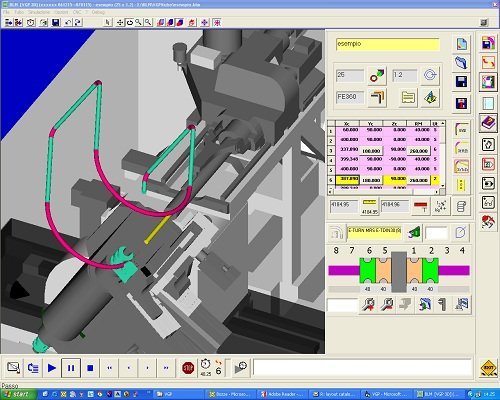Select row 3 header in coordinates table
500x400 pixels.
coord(331,151)
